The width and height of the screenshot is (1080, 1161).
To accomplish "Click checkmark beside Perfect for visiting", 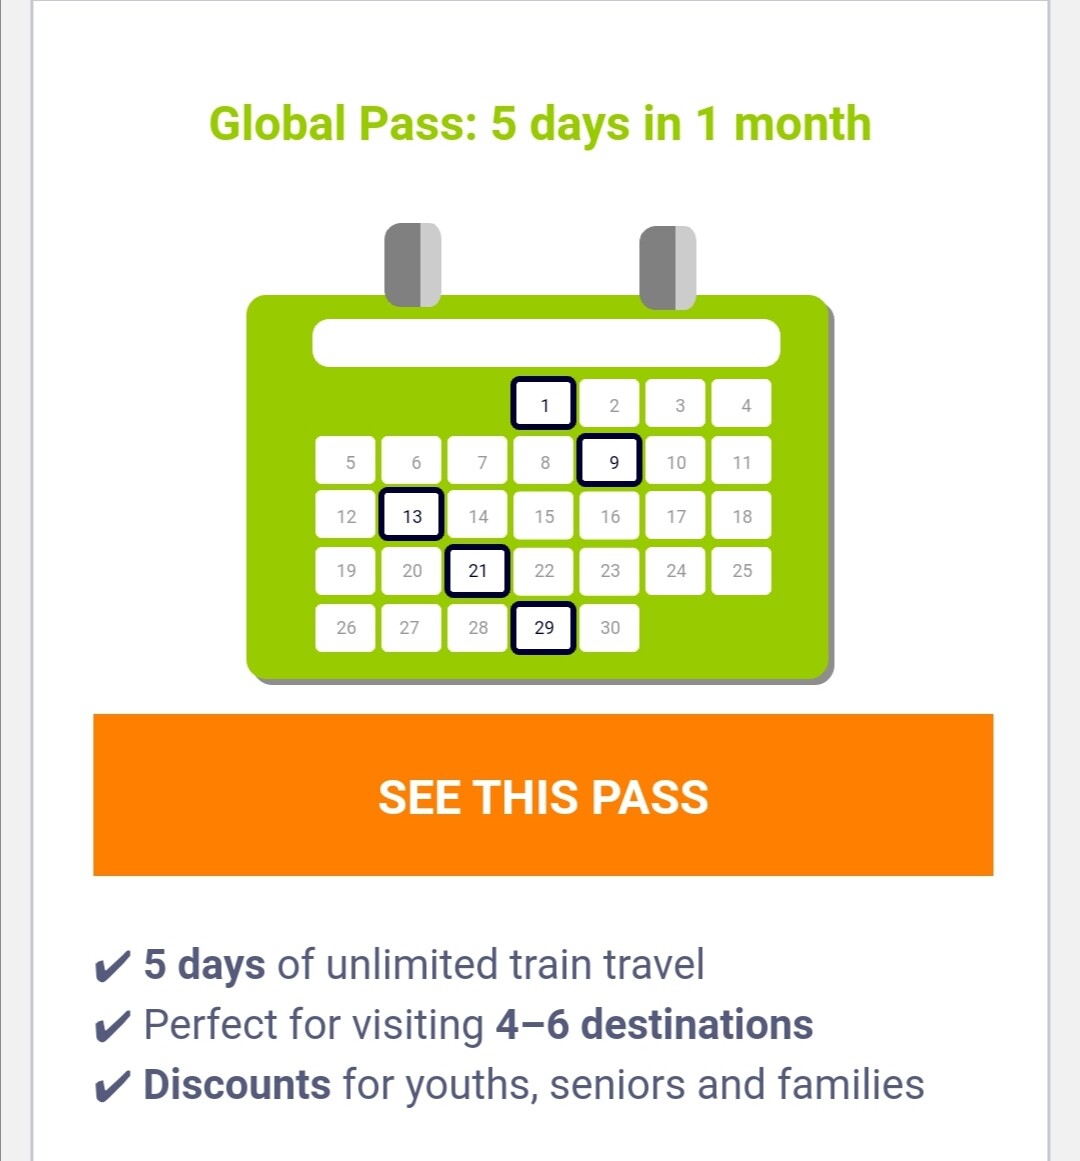I will (112, 1026).
